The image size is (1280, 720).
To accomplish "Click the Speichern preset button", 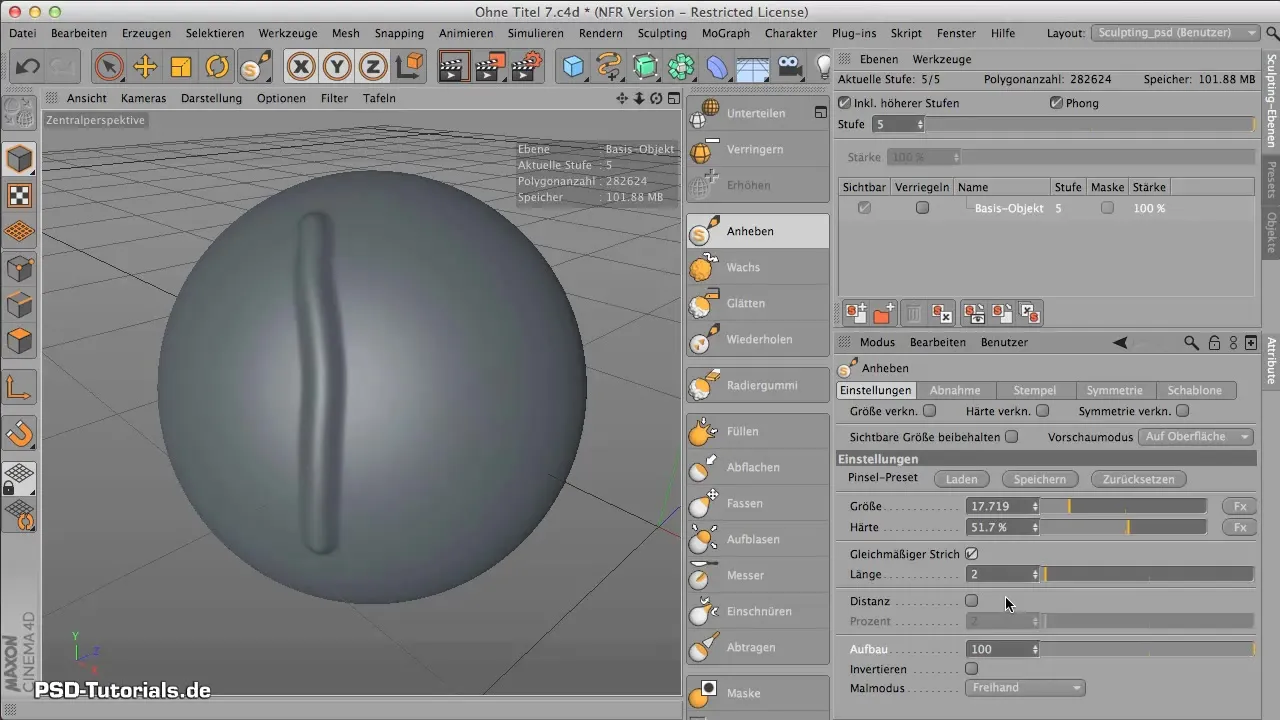I will [x=1040, y=479].
